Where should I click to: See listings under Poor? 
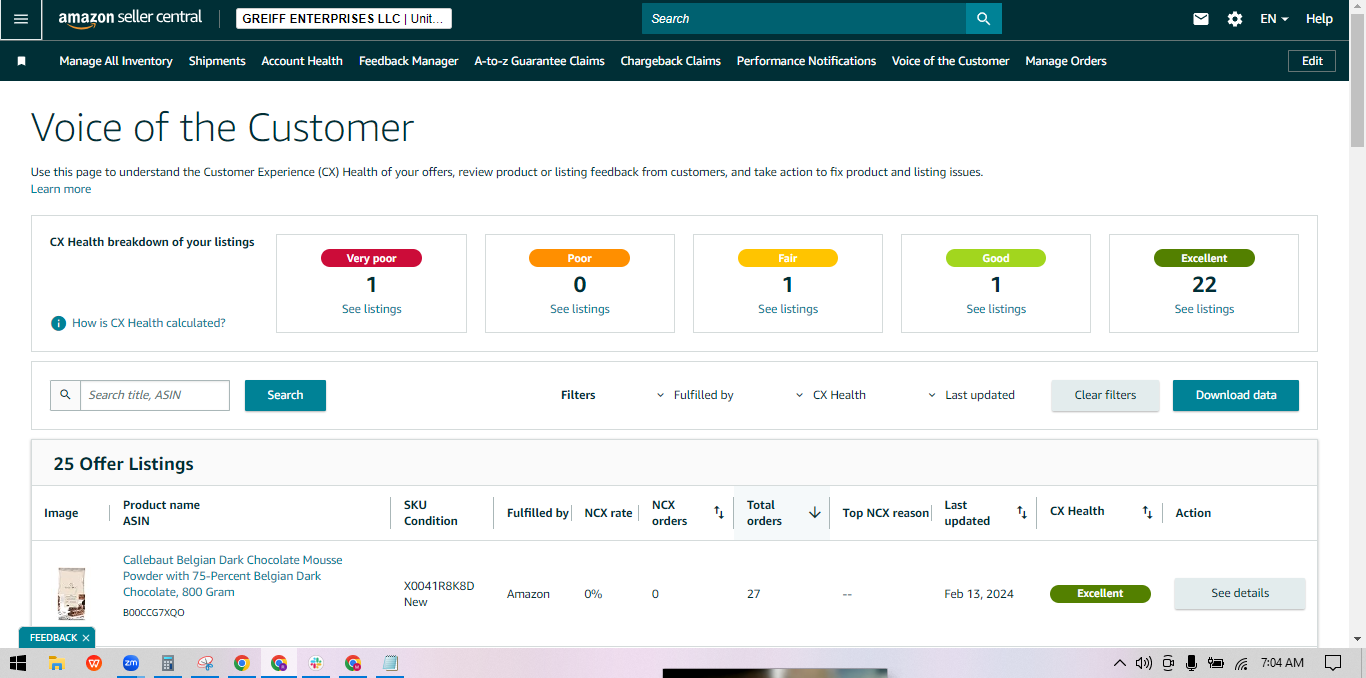580,309
